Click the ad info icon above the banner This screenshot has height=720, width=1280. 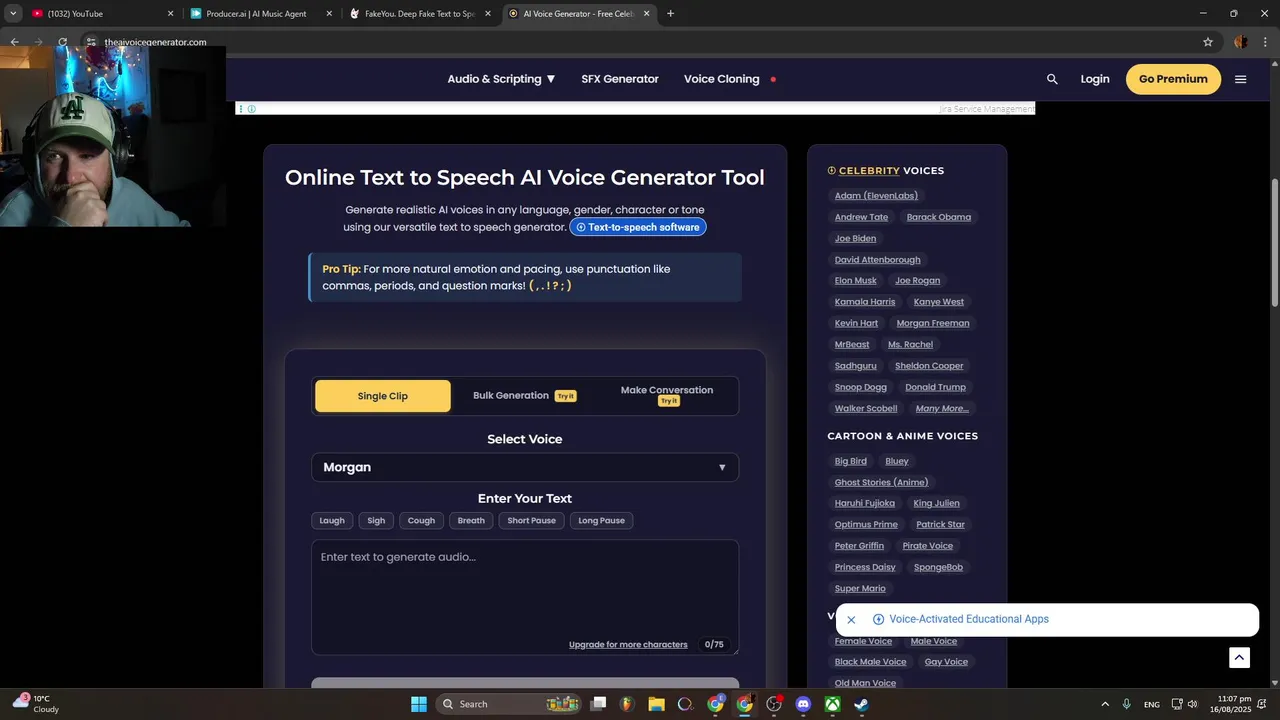coord(251,109)
